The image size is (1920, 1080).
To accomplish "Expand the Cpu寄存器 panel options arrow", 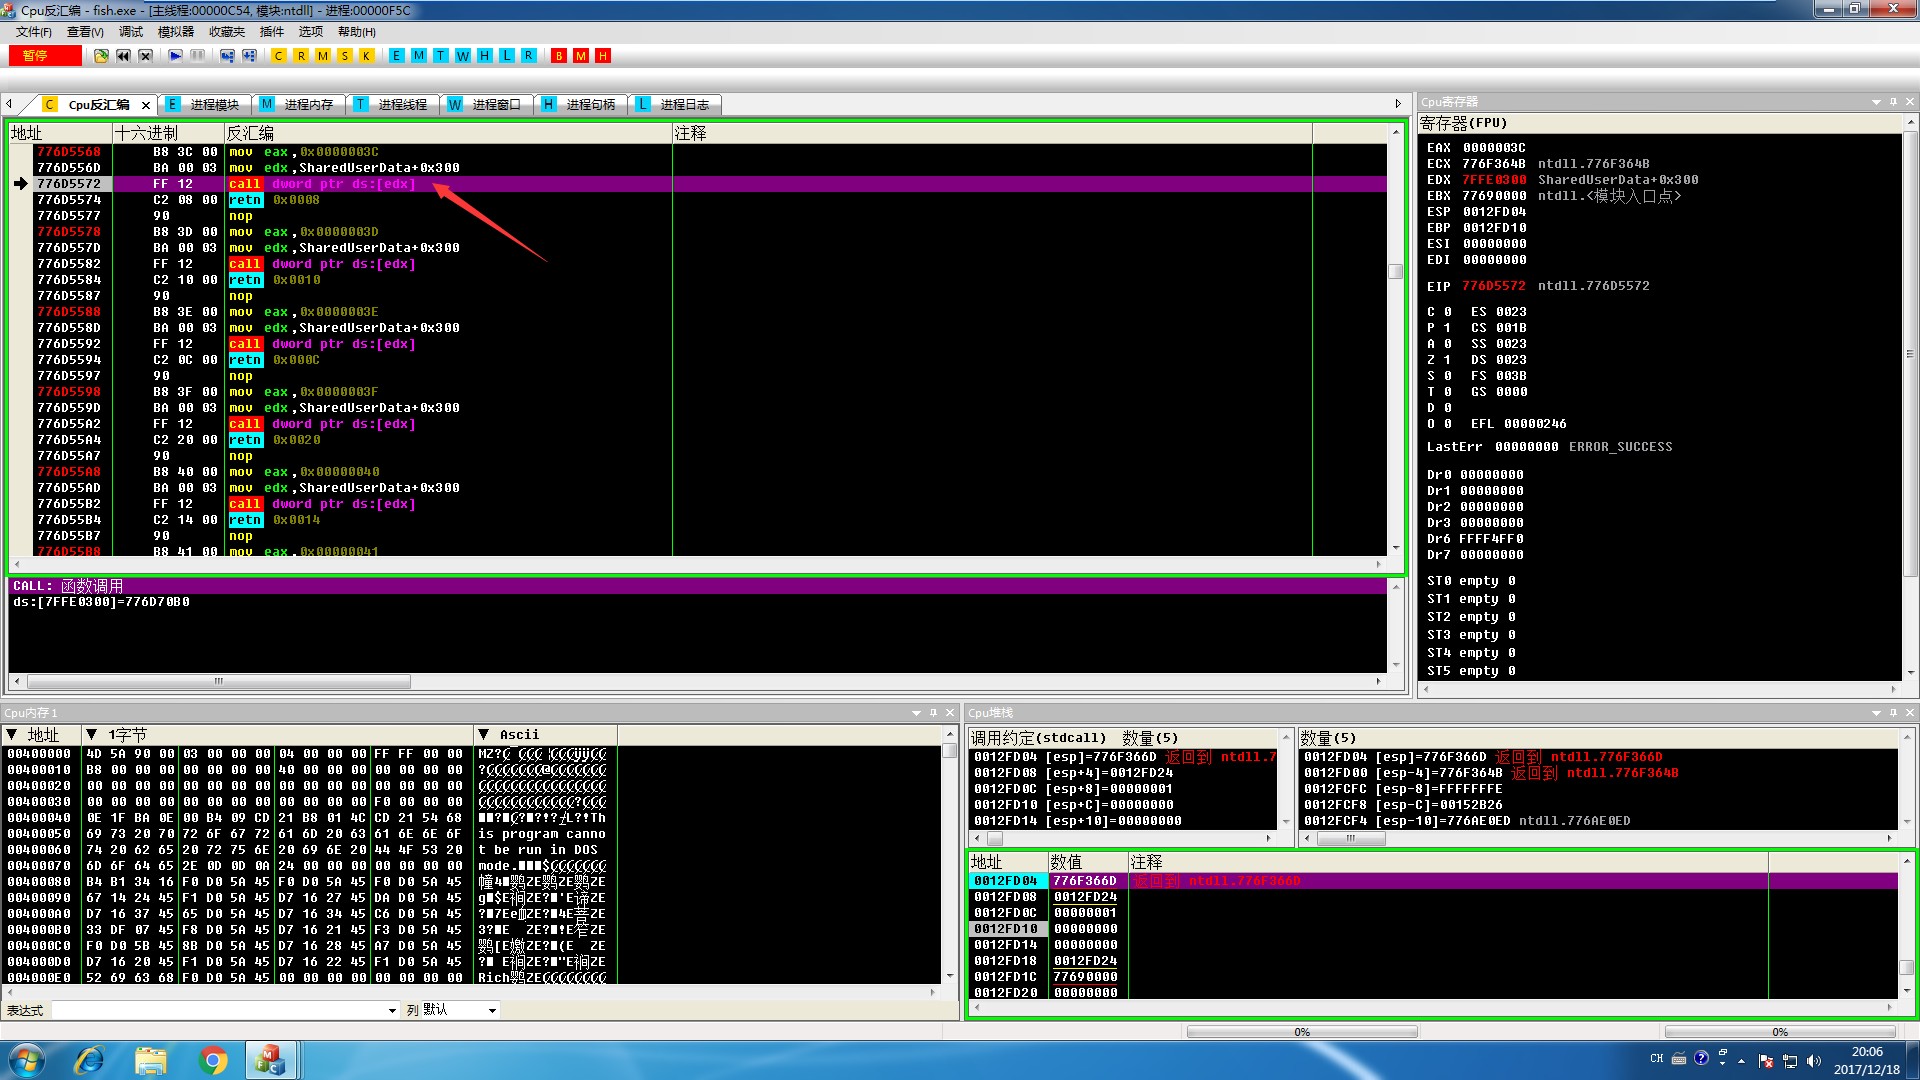I will pos(1876,102).
